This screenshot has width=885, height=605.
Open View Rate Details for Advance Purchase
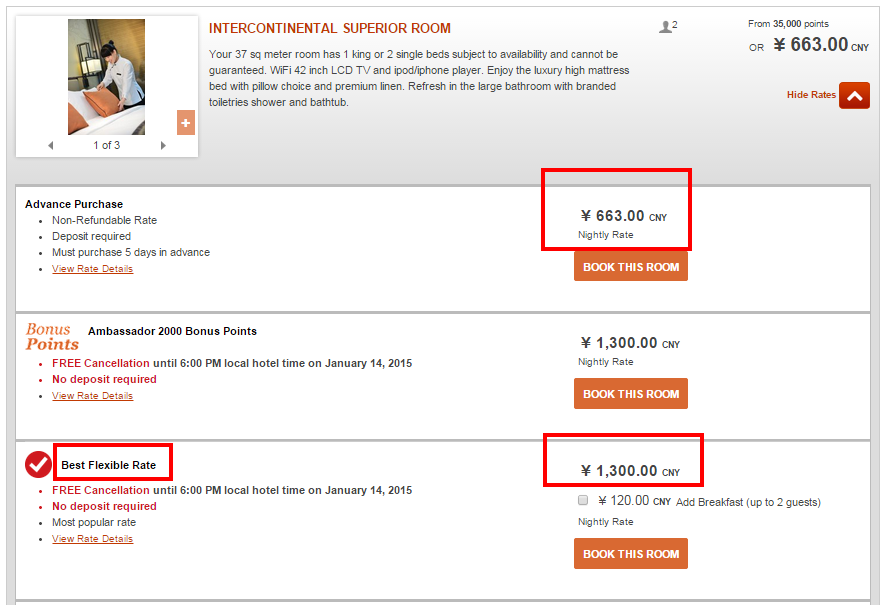point(93,269)
